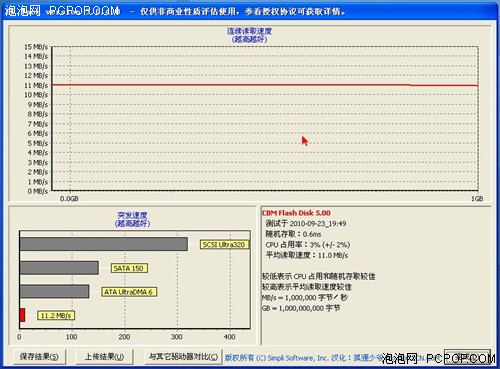Click the 连续读取速度 chart title
The width and height of the screenshot is (500, 369).
pos(249,31)
